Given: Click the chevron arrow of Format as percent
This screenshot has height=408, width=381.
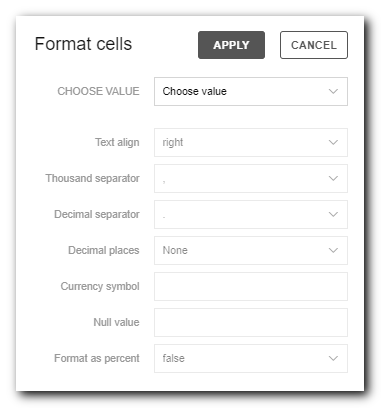Looking at the screenshot, I should pyautogui.click(x=333, y=358).
